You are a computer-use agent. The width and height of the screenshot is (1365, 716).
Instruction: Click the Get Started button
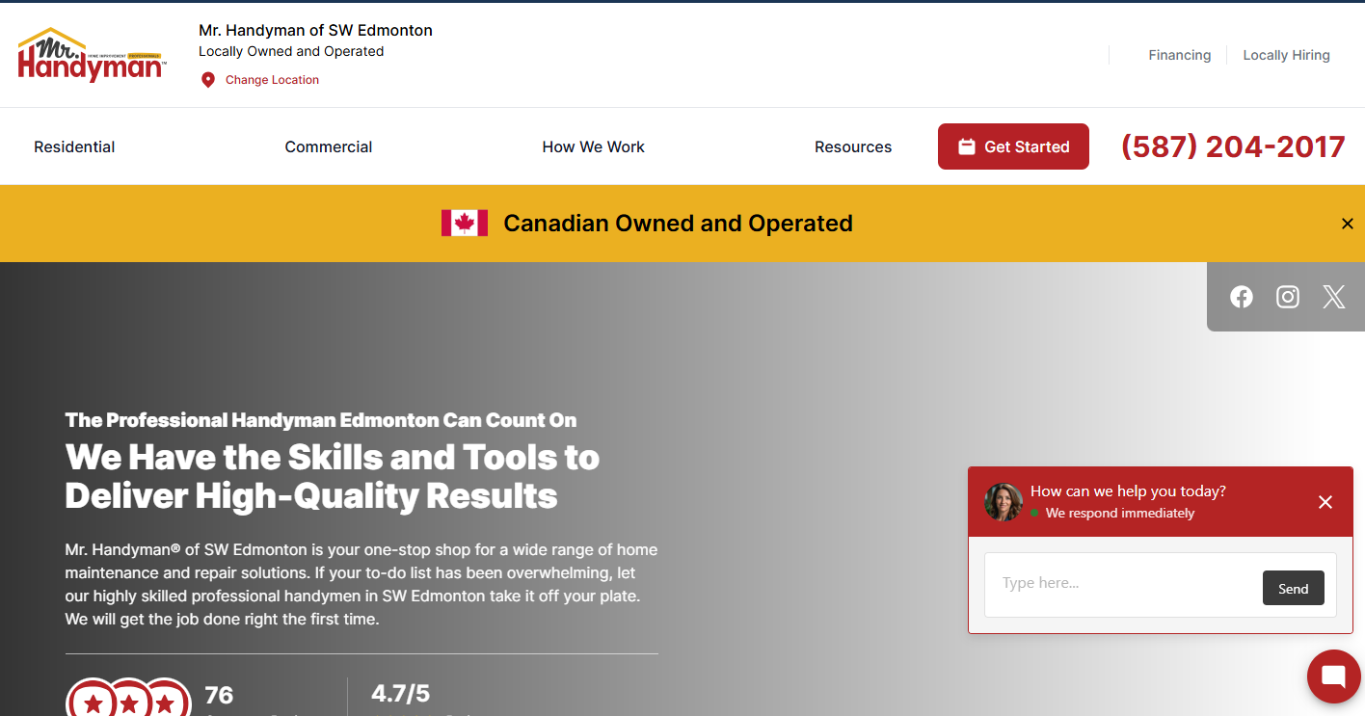pos(1013,147)
